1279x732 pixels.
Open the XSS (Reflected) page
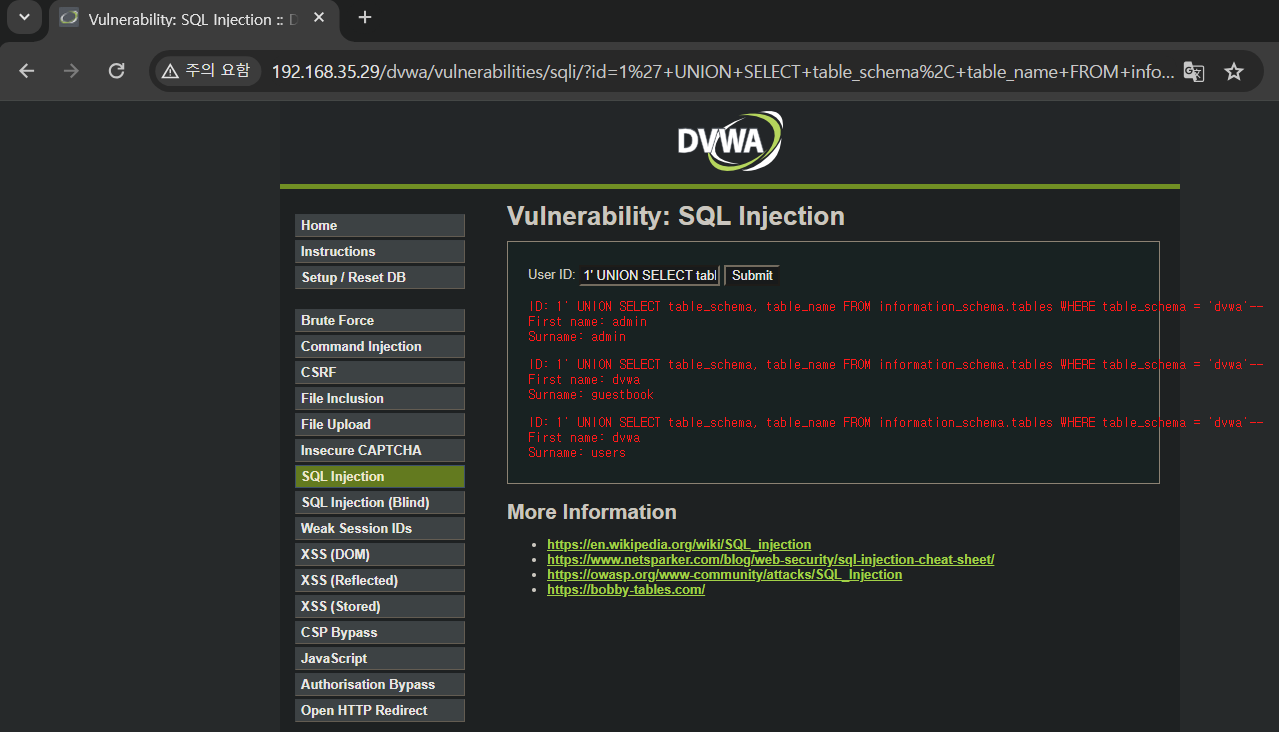(380, 580)
